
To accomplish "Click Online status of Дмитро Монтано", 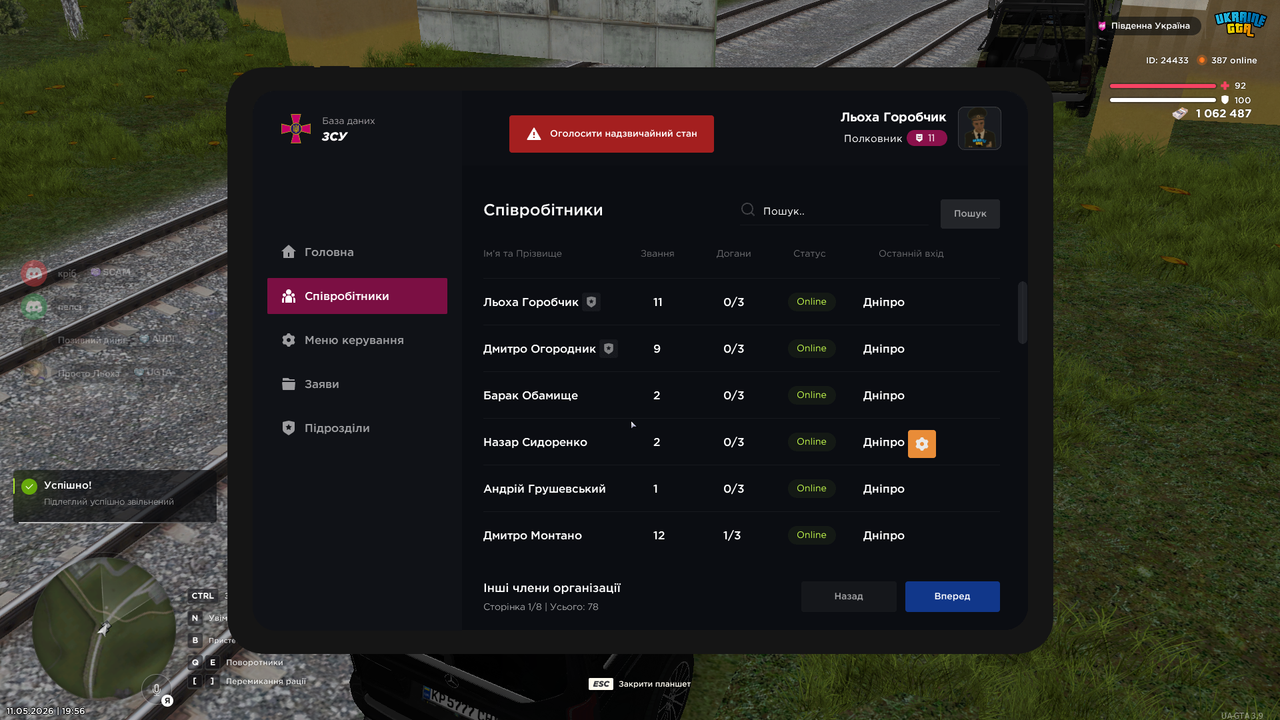I will click(811, 535).
